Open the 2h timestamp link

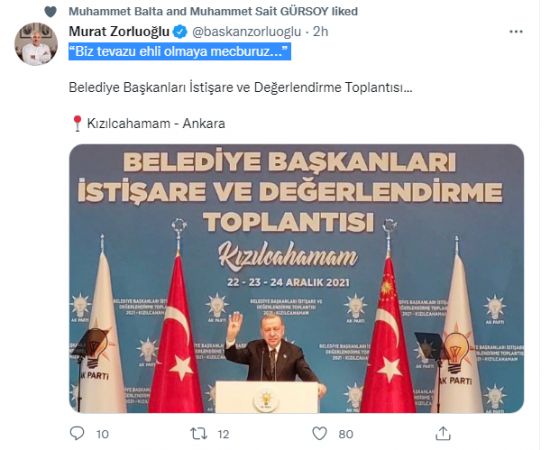(x=320, y=32)
